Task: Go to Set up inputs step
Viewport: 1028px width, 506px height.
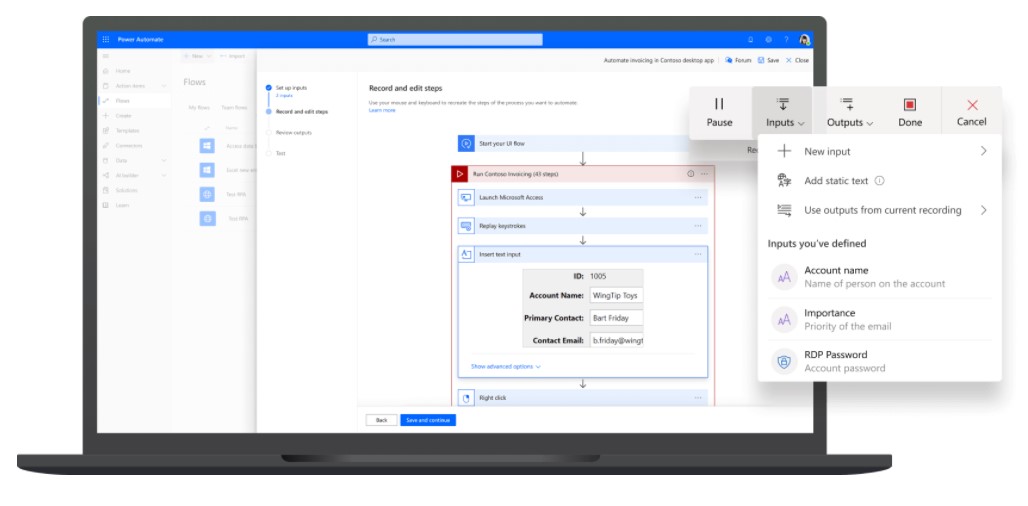Action: point(290,87)
